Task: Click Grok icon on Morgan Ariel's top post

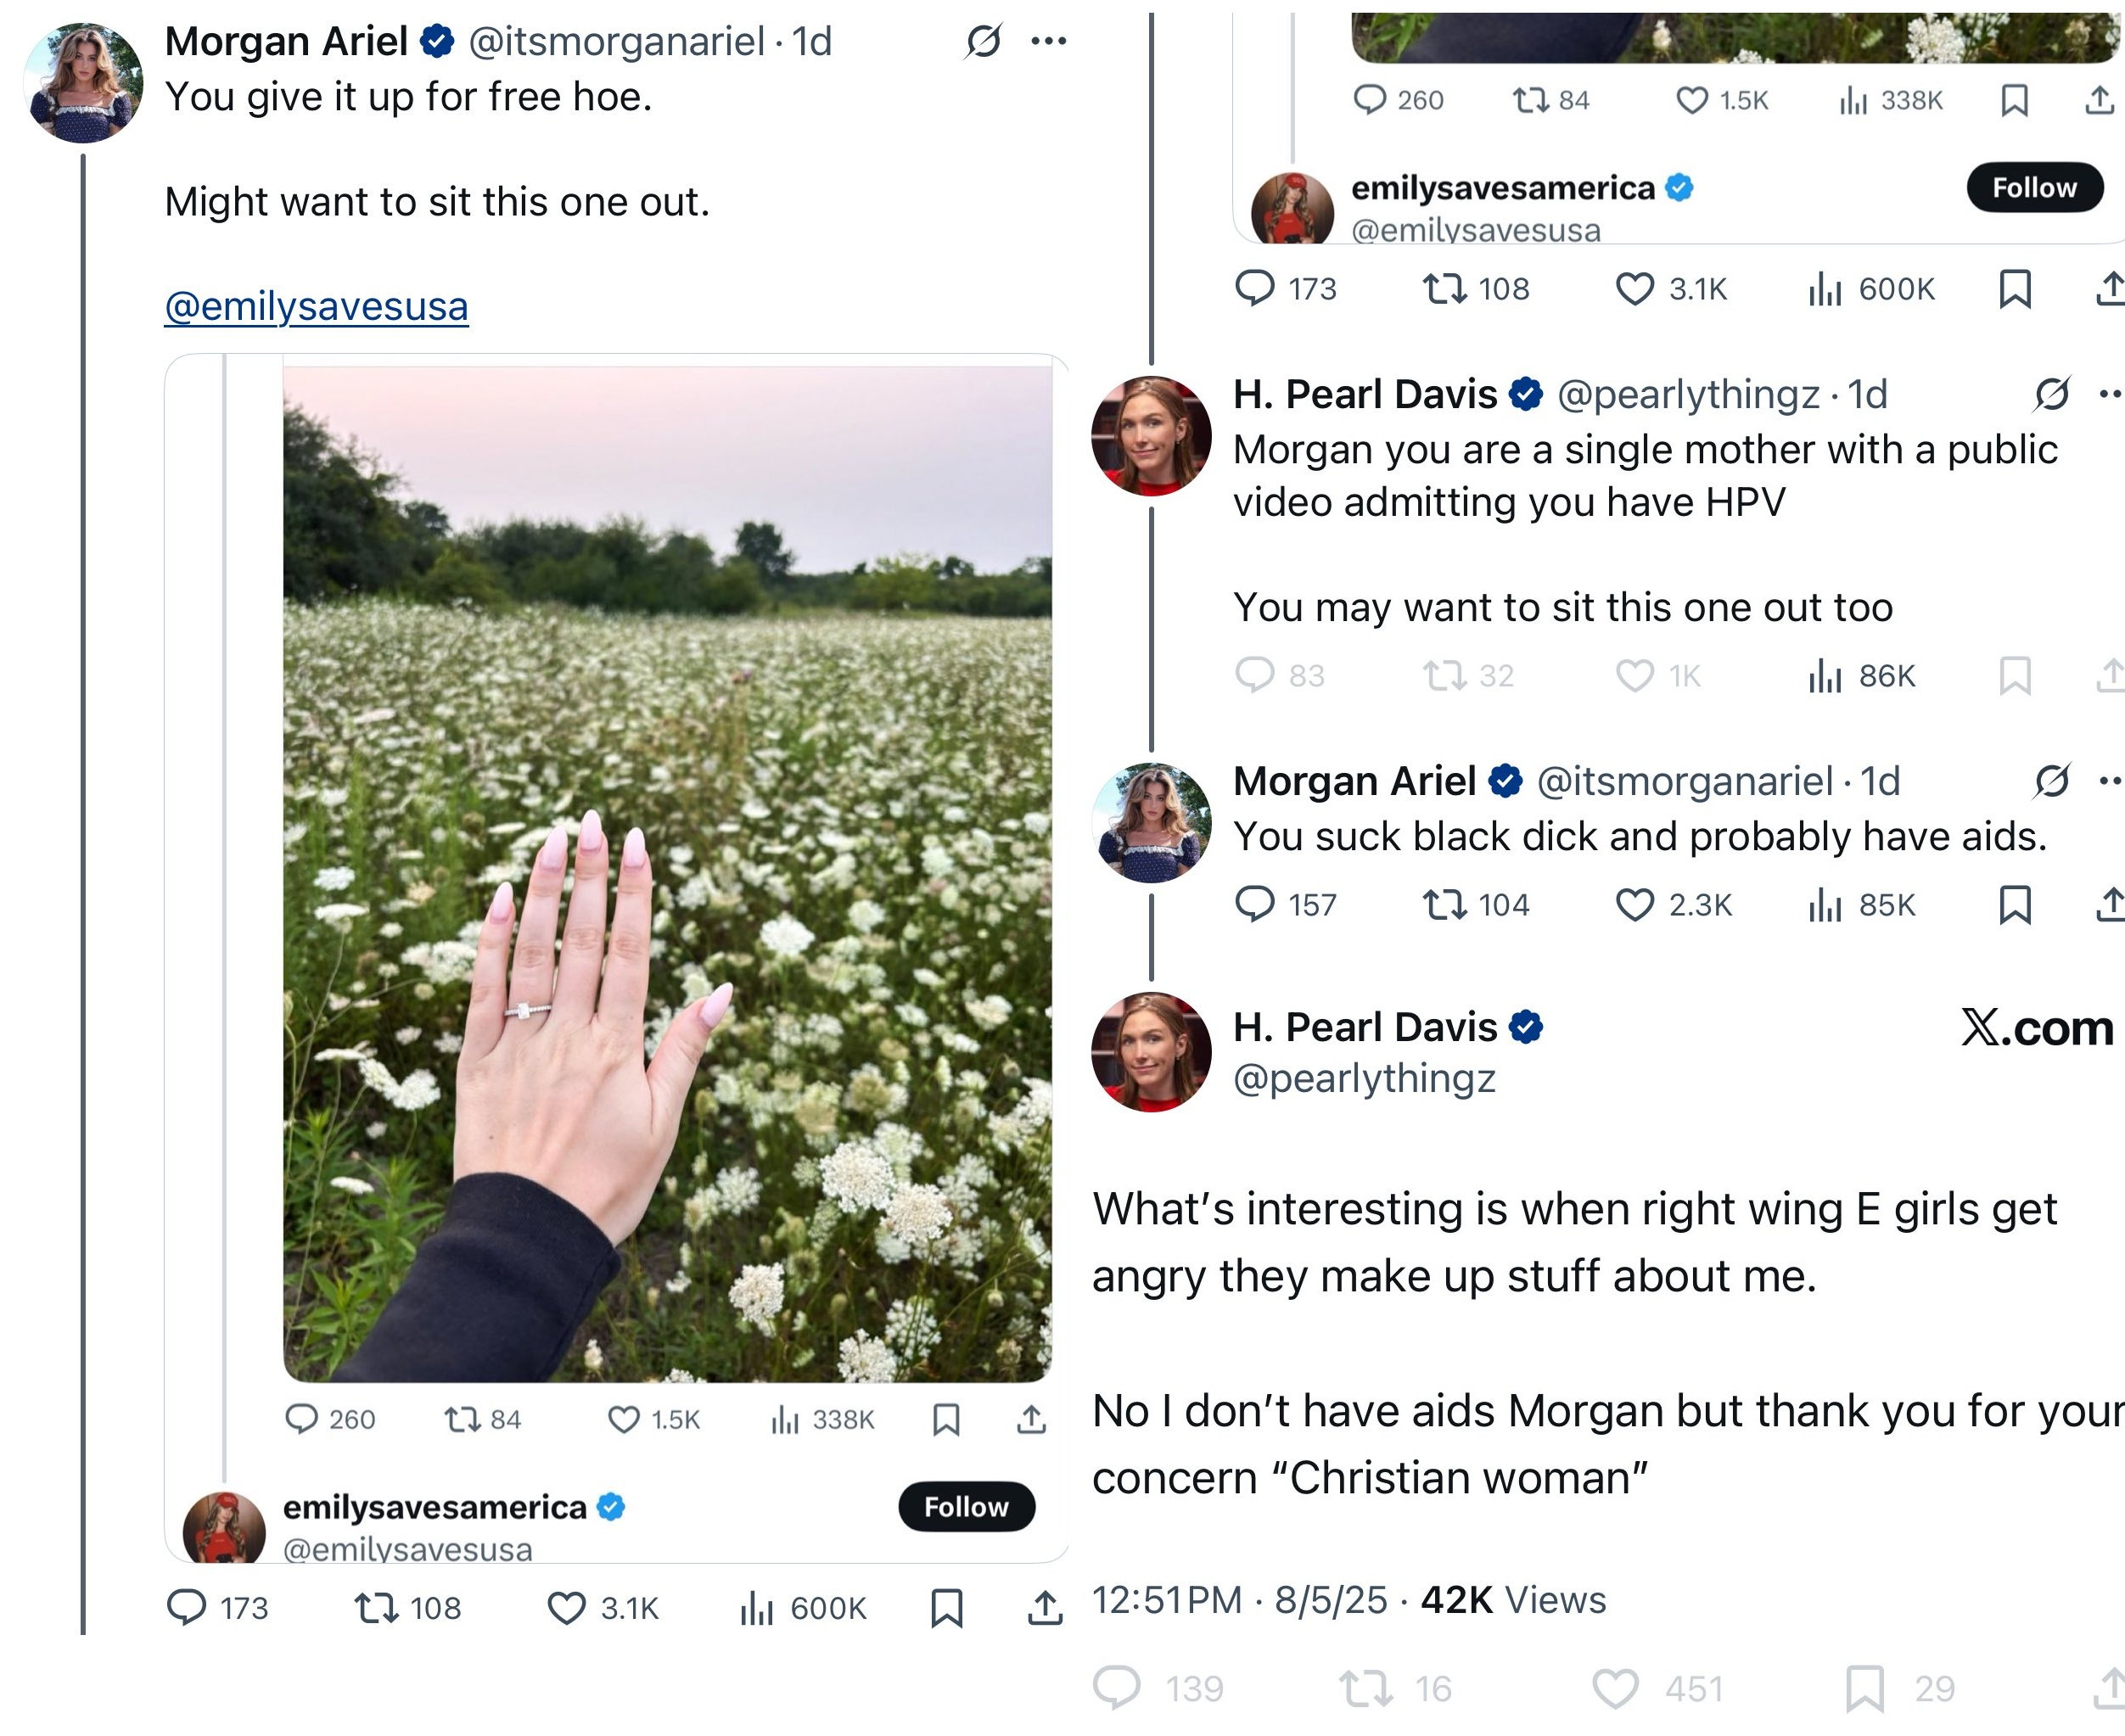Action: coord(983,41)
